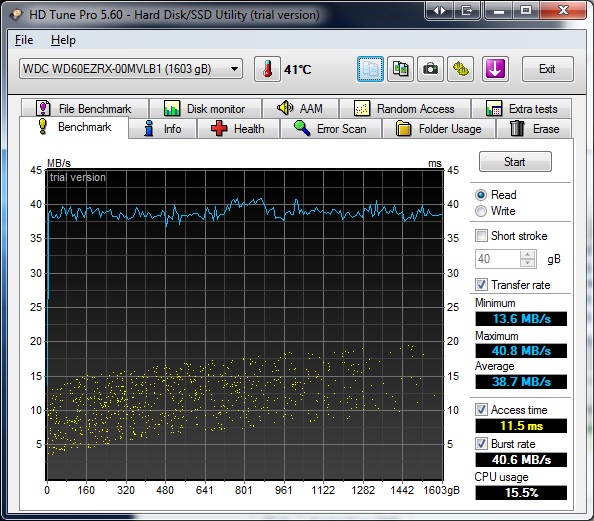Image resolution: width=594 pixels, height=521 pixels.
Task: Uncheck the Access time checkbox
Action: click(481, 410)
